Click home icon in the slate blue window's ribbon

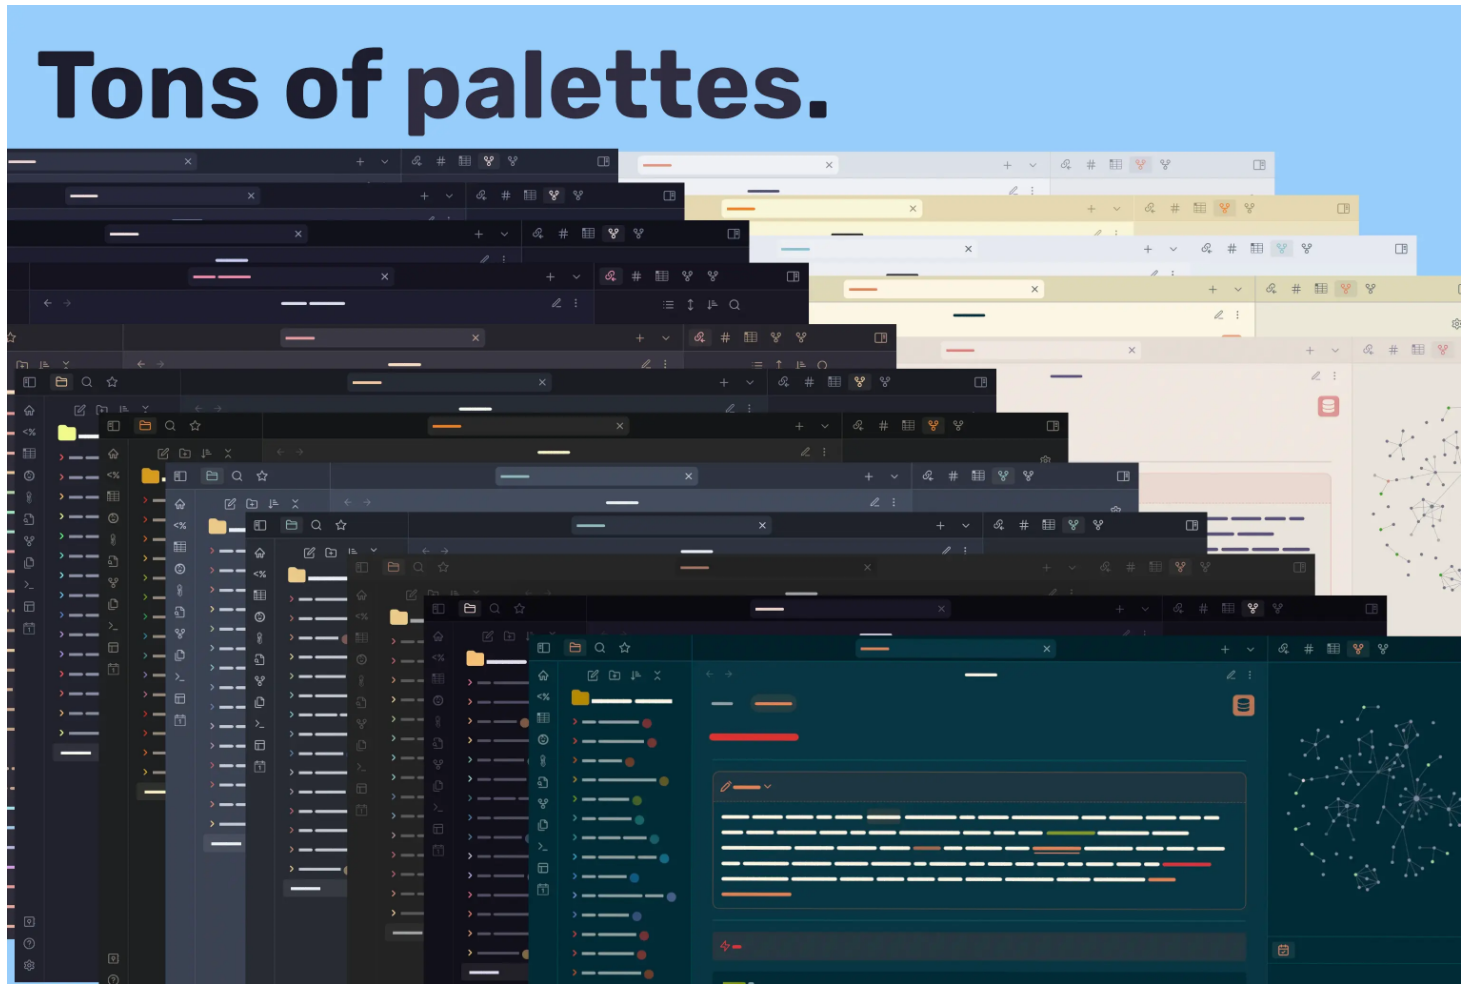[x=180, y=504]
